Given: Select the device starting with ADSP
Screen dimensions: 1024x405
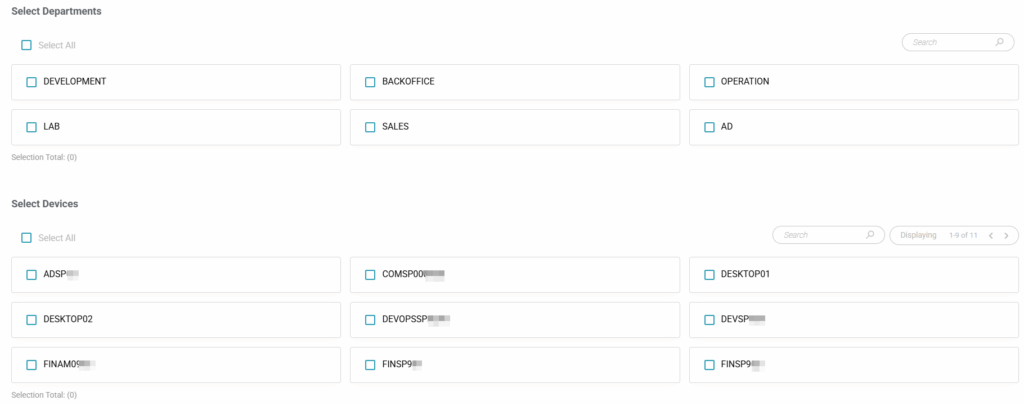Looking at the screenshot, I should [31, 274].
